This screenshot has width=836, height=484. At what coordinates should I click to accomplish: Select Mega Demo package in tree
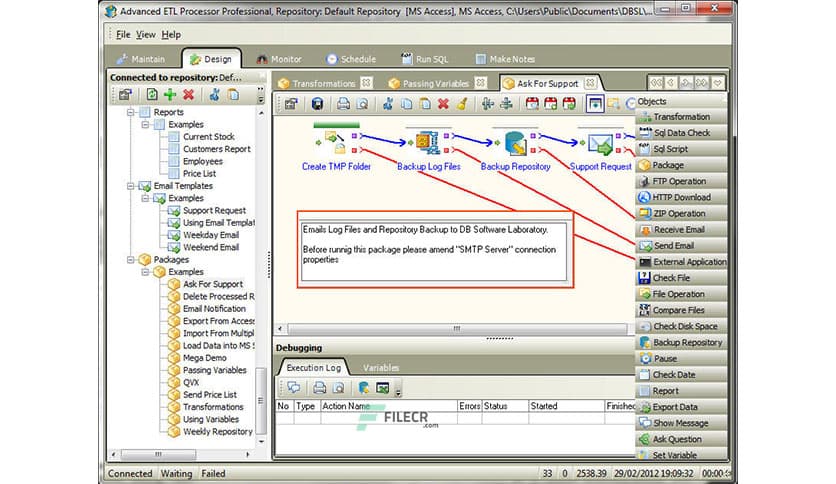(x=205, y=358)
